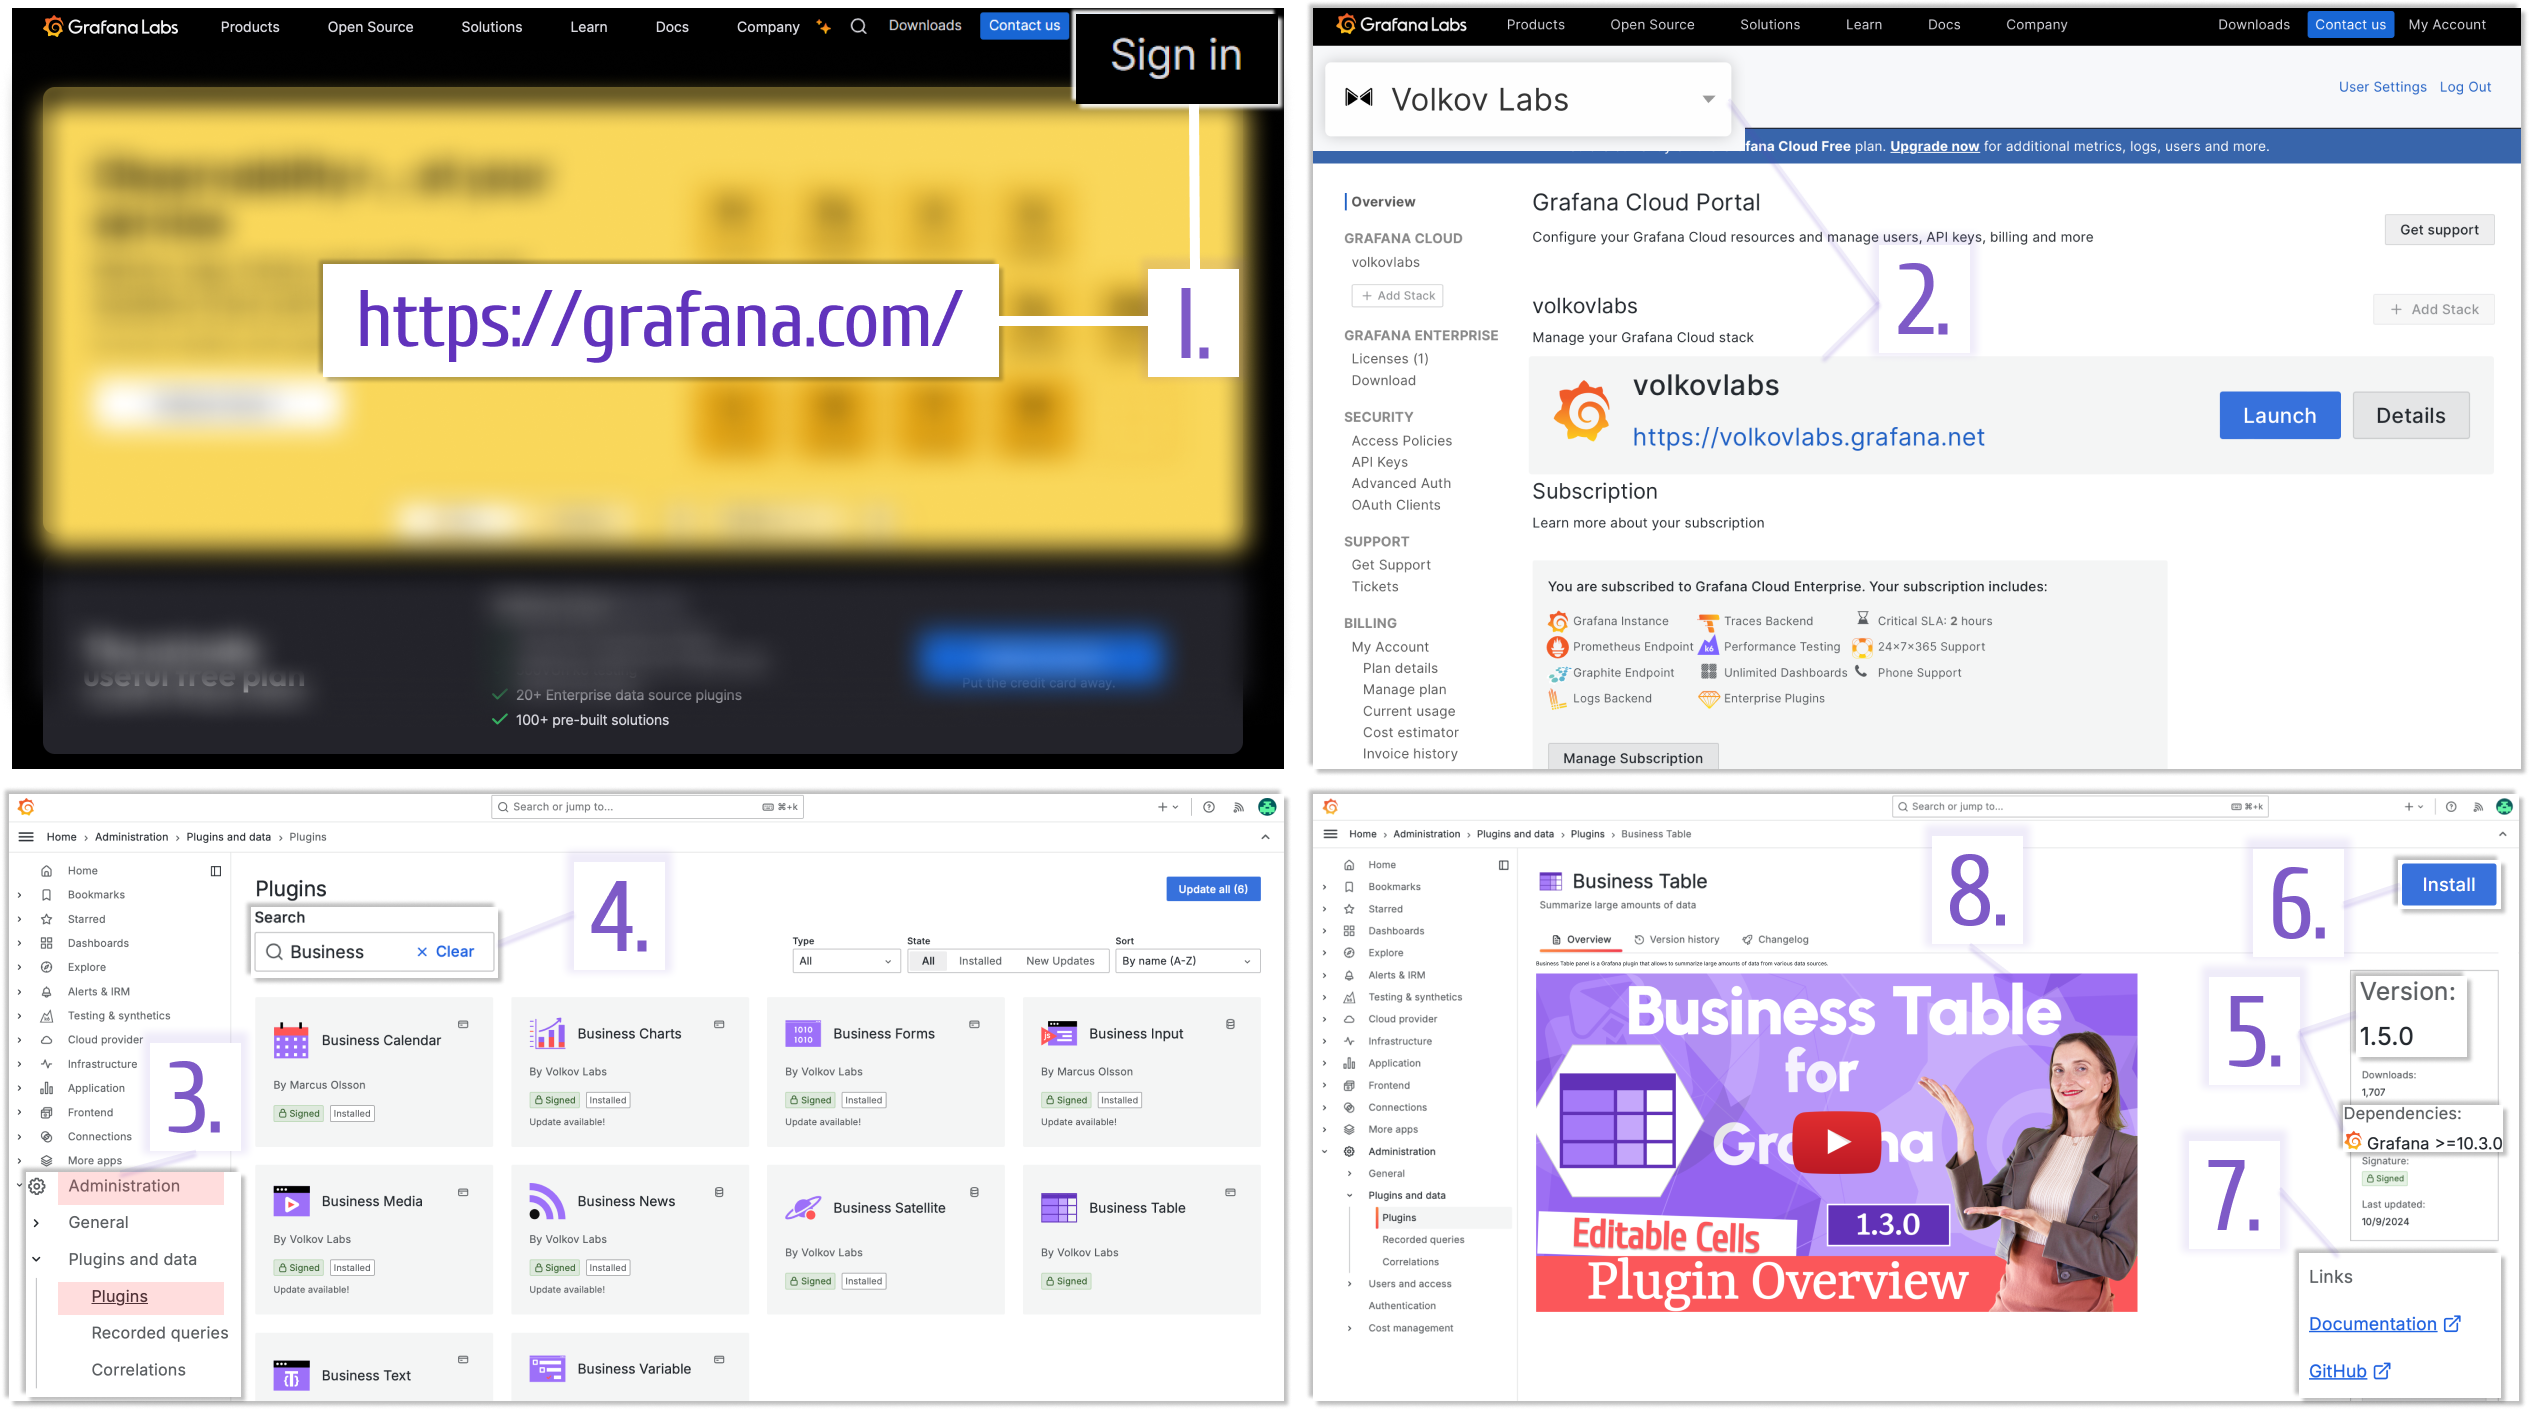
Task: Click the Business Variable plugin icon
Action: 547,1368
